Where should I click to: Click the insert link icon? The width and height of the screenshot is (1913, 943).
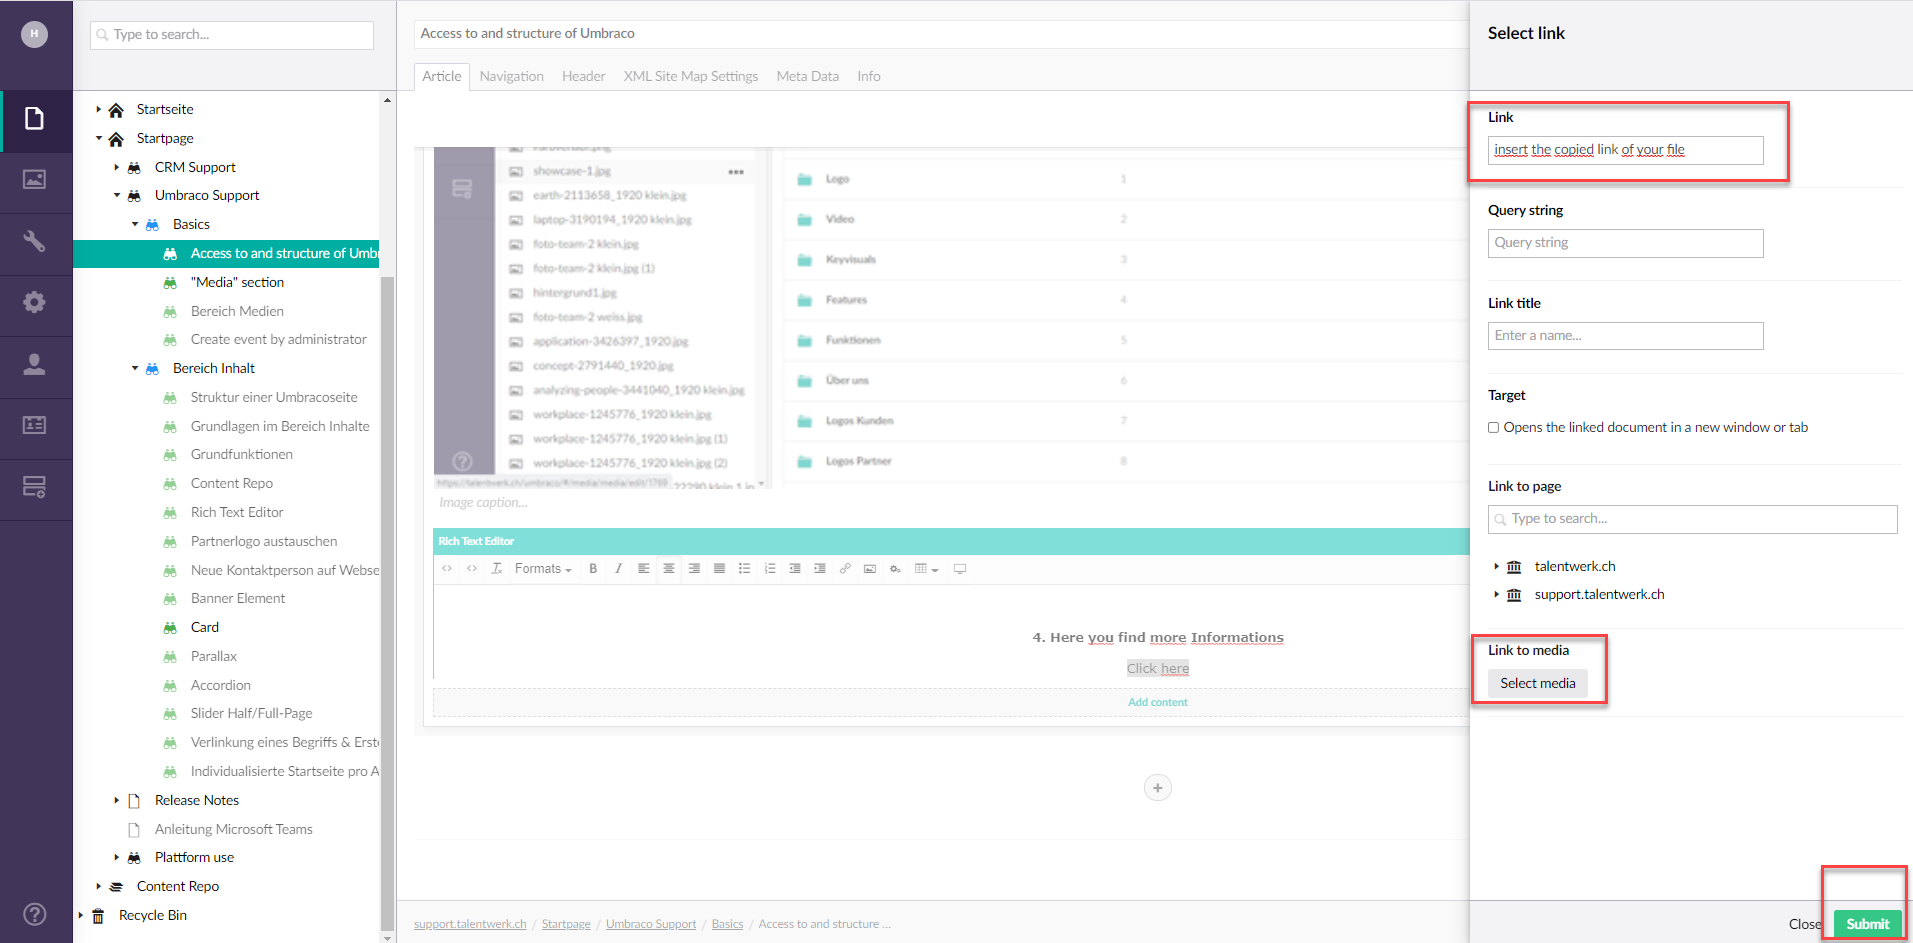(845, 569)
